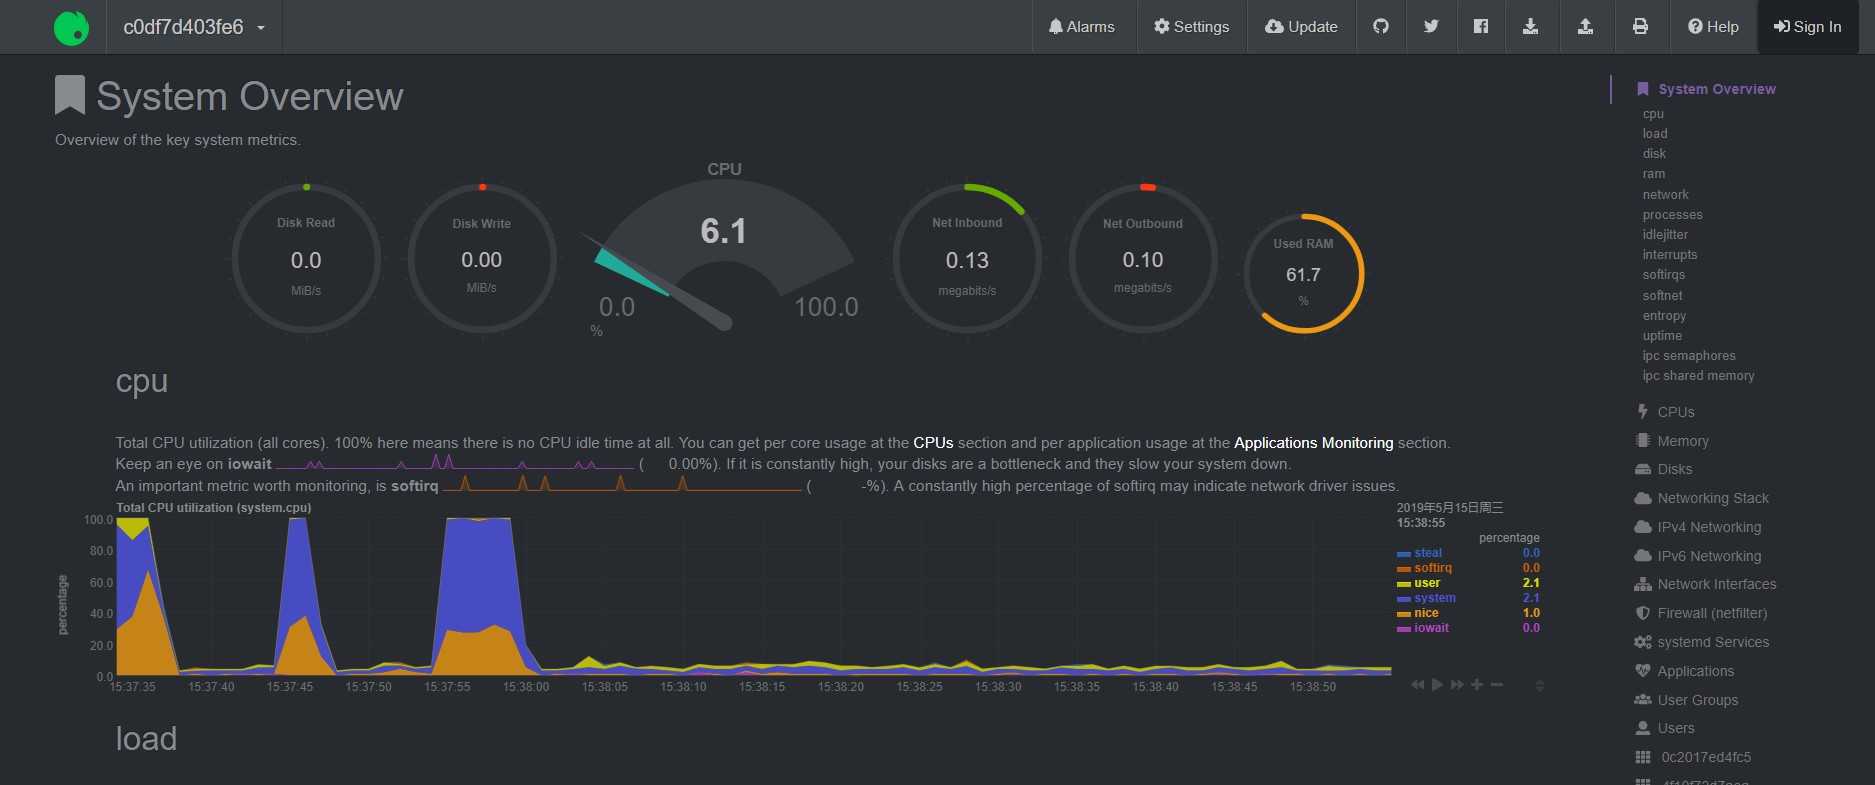Click the IPv4 Networking cloud icon
The height and width of the screenshot is (785, 1875).
(1642, 527)
